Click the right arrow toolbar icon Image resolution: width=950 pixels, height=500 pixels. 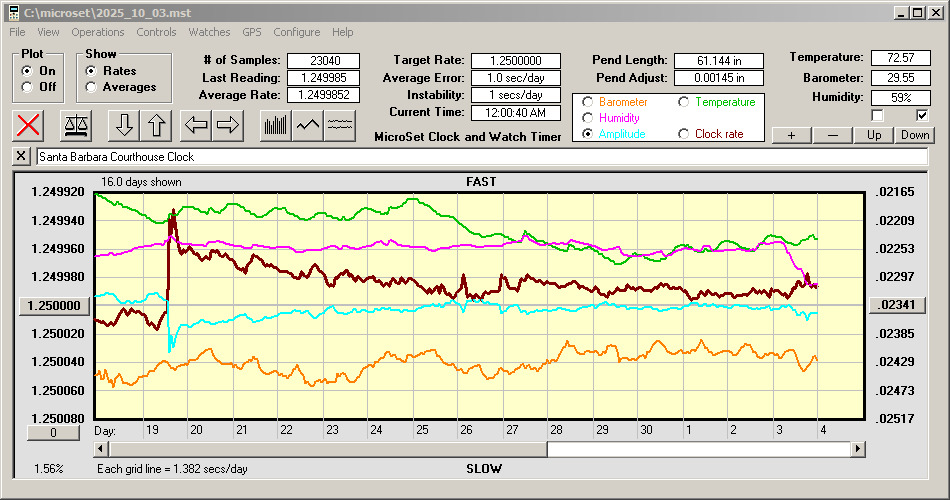click(228, 125)
